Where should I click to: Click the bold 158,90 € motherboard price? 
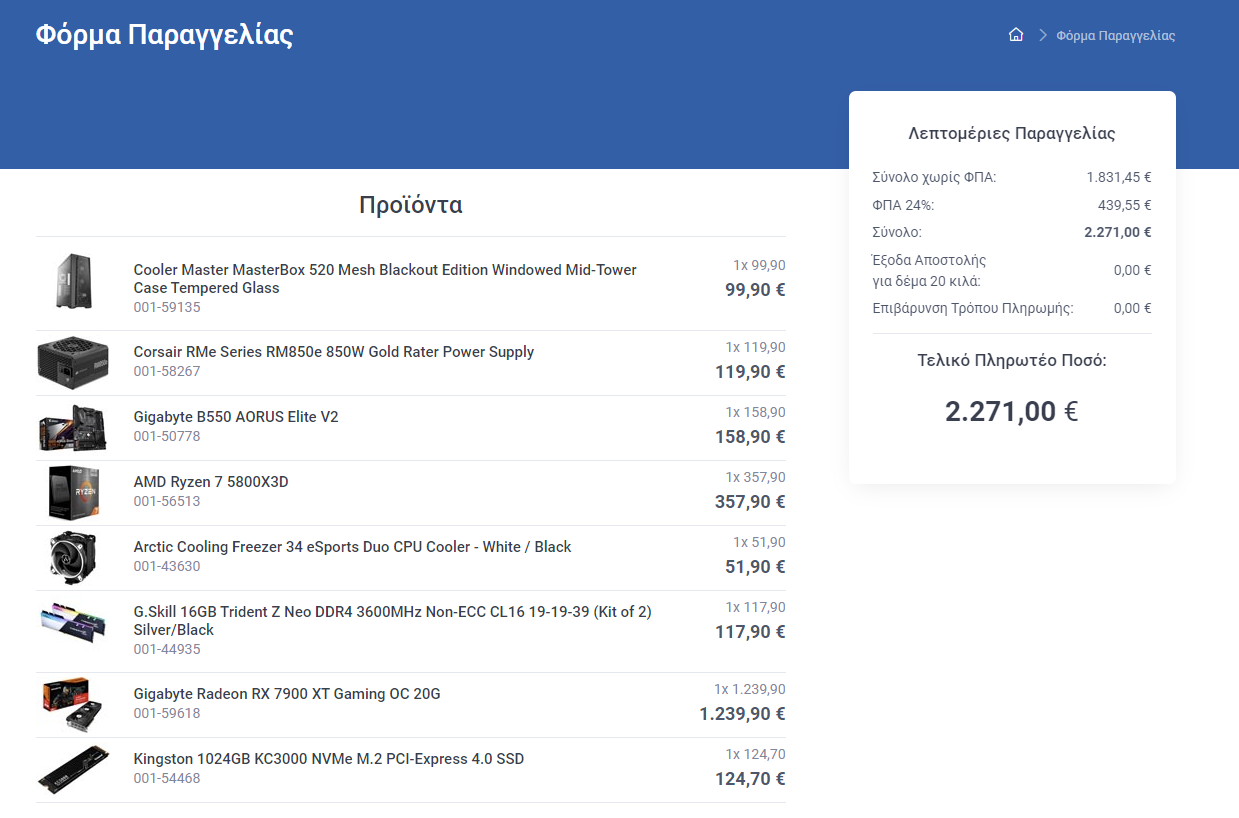tap(750, 437)
